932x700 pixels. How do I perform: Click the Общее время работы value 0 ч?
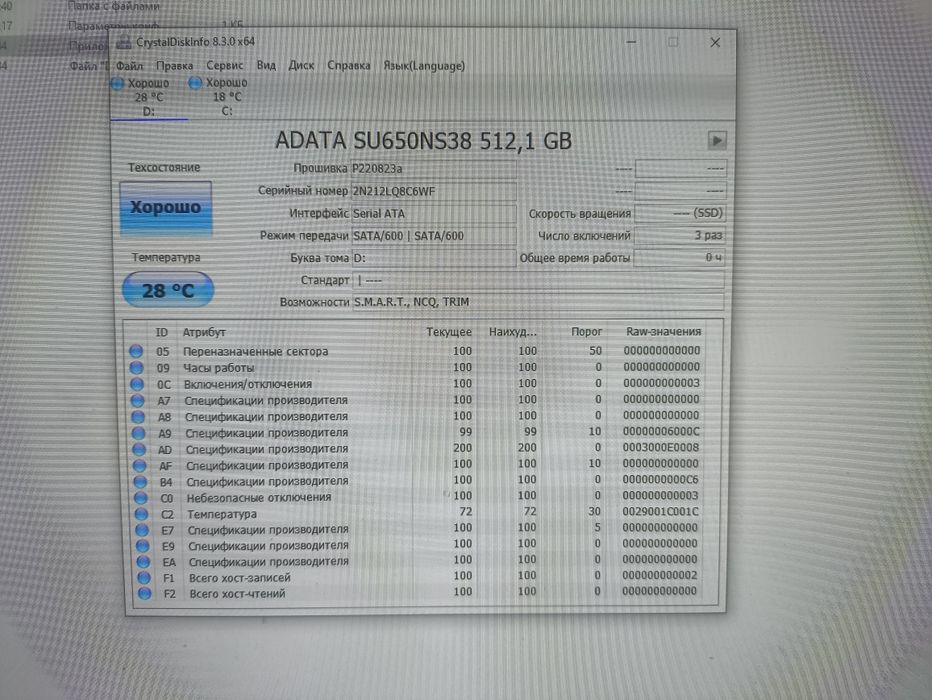(x=679, y=257)
